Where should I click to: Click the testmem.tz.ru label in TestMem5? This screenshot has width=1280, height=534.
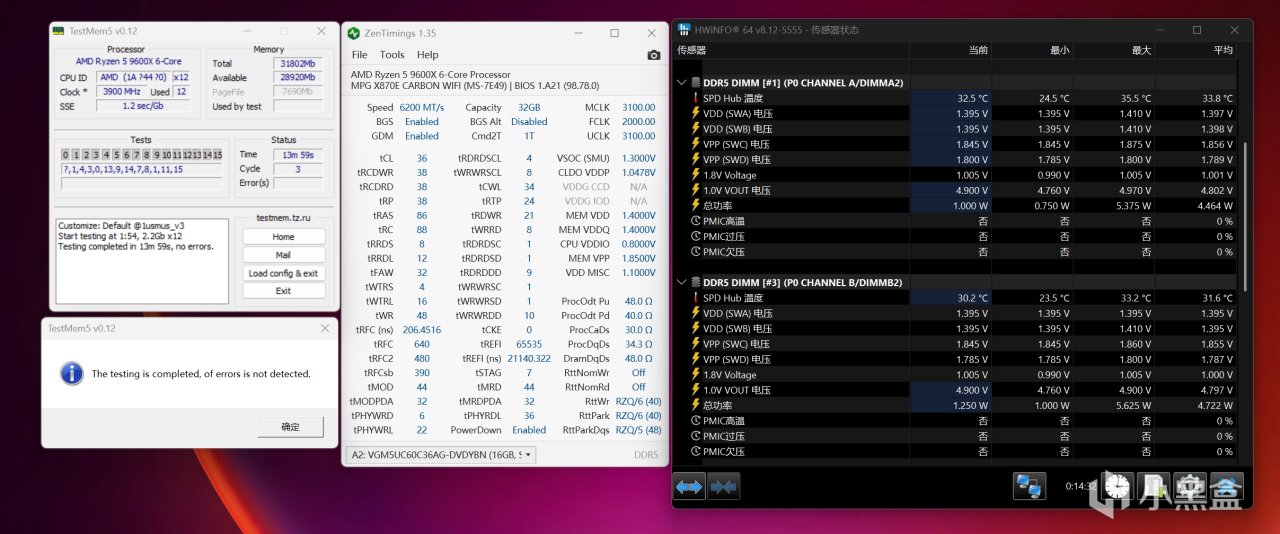click(284, 217)
